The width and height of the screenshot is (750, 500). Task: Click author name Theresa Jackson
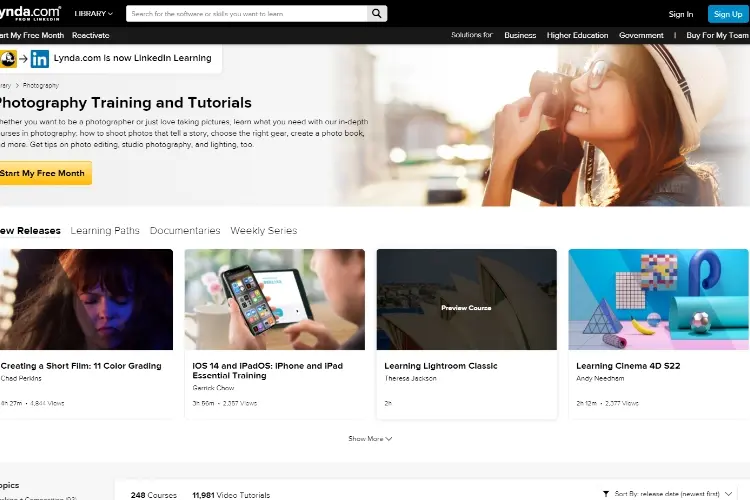pos(410,378)
